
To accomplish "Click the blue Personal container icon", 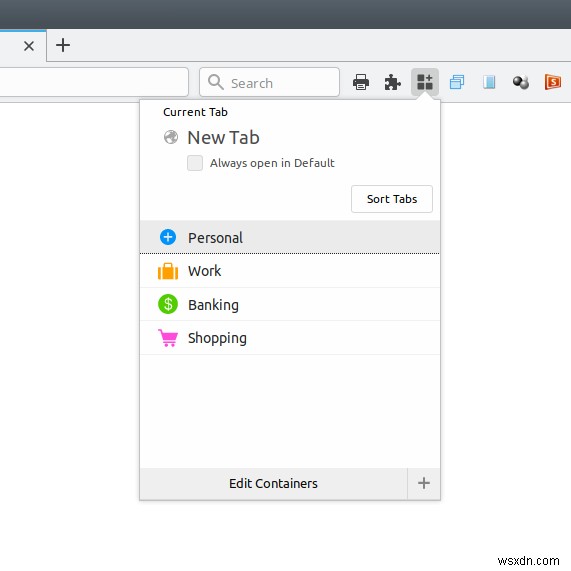I will tap(168, 237).
